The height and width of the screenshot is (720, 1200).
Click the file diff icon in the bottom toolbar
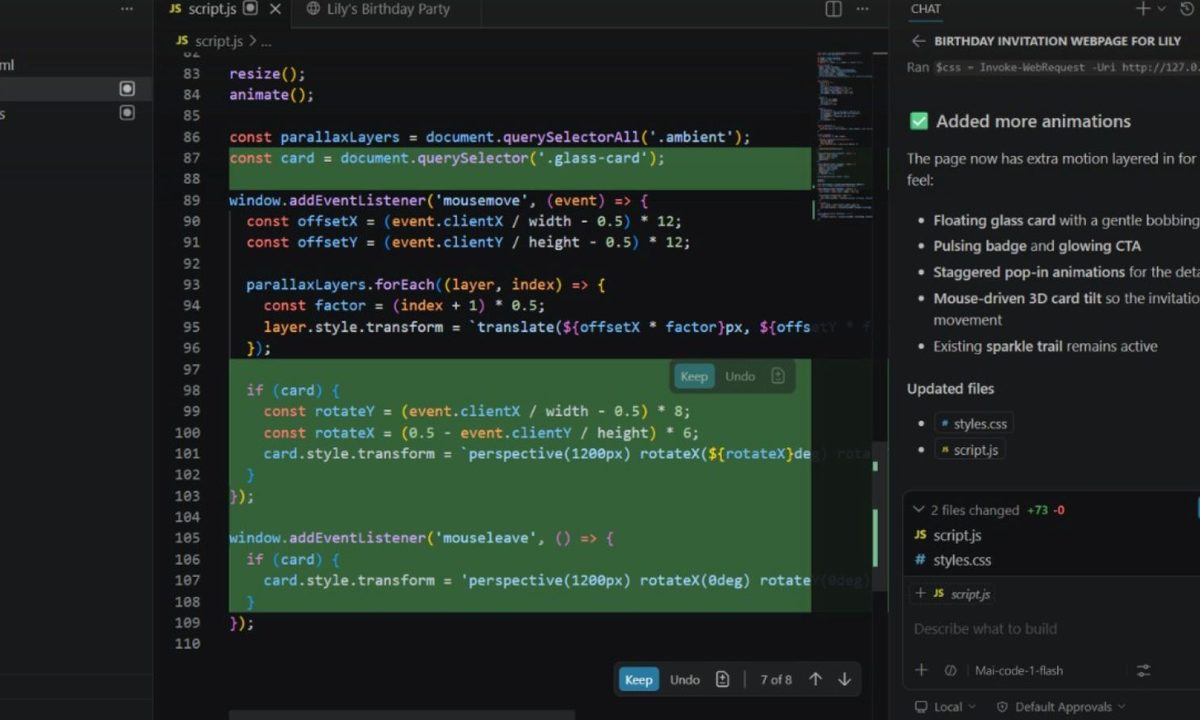(x=722, y=679)
